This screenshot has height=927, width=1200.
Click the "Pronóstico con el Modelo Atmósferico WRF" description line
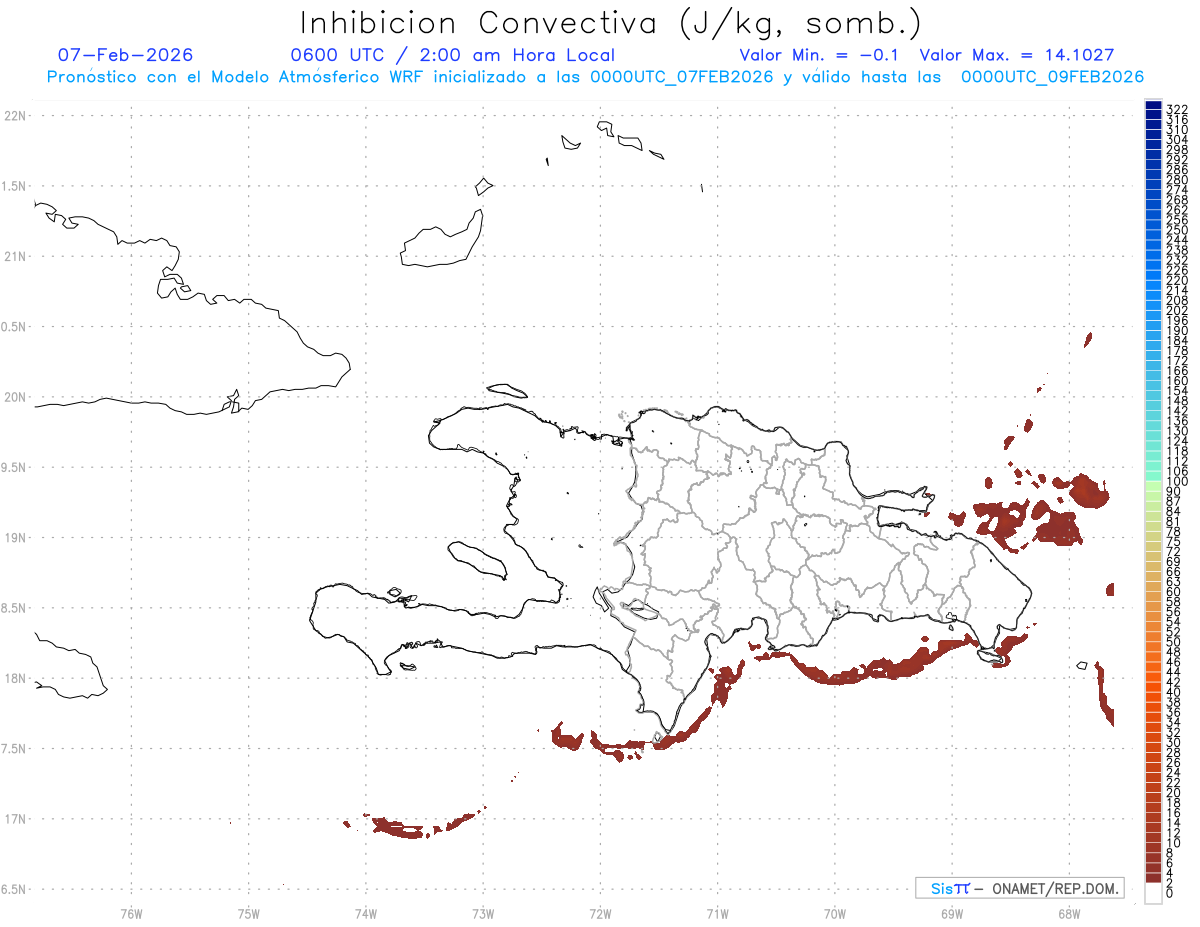pyautogui.click(x=596, y=77)
